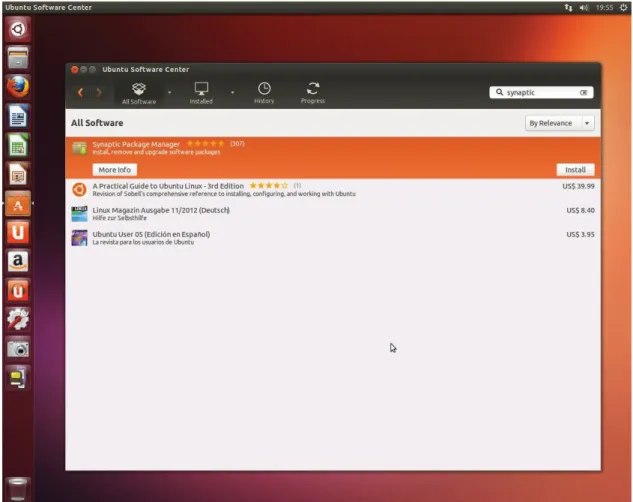The height and width of the screenshot is (502, 633).
Task: Click the US$ 3.95 price
Action: (x=580, y=234)
